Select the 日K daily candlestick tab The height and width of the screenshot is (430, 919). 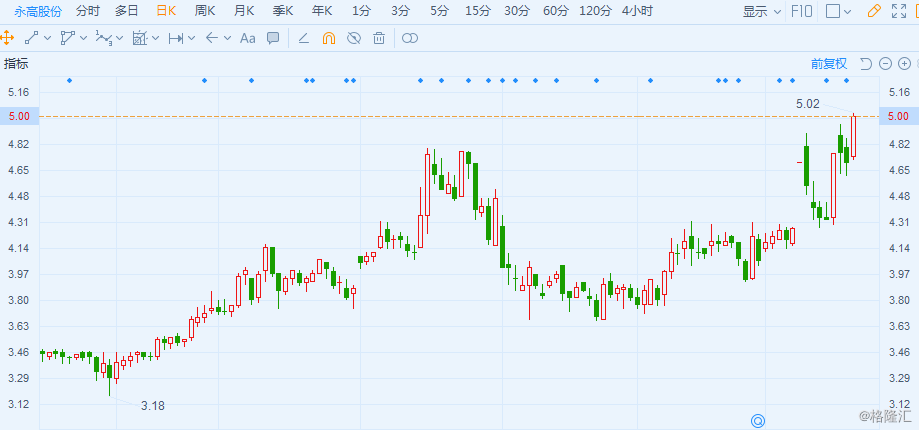click(x=166, y=11)
